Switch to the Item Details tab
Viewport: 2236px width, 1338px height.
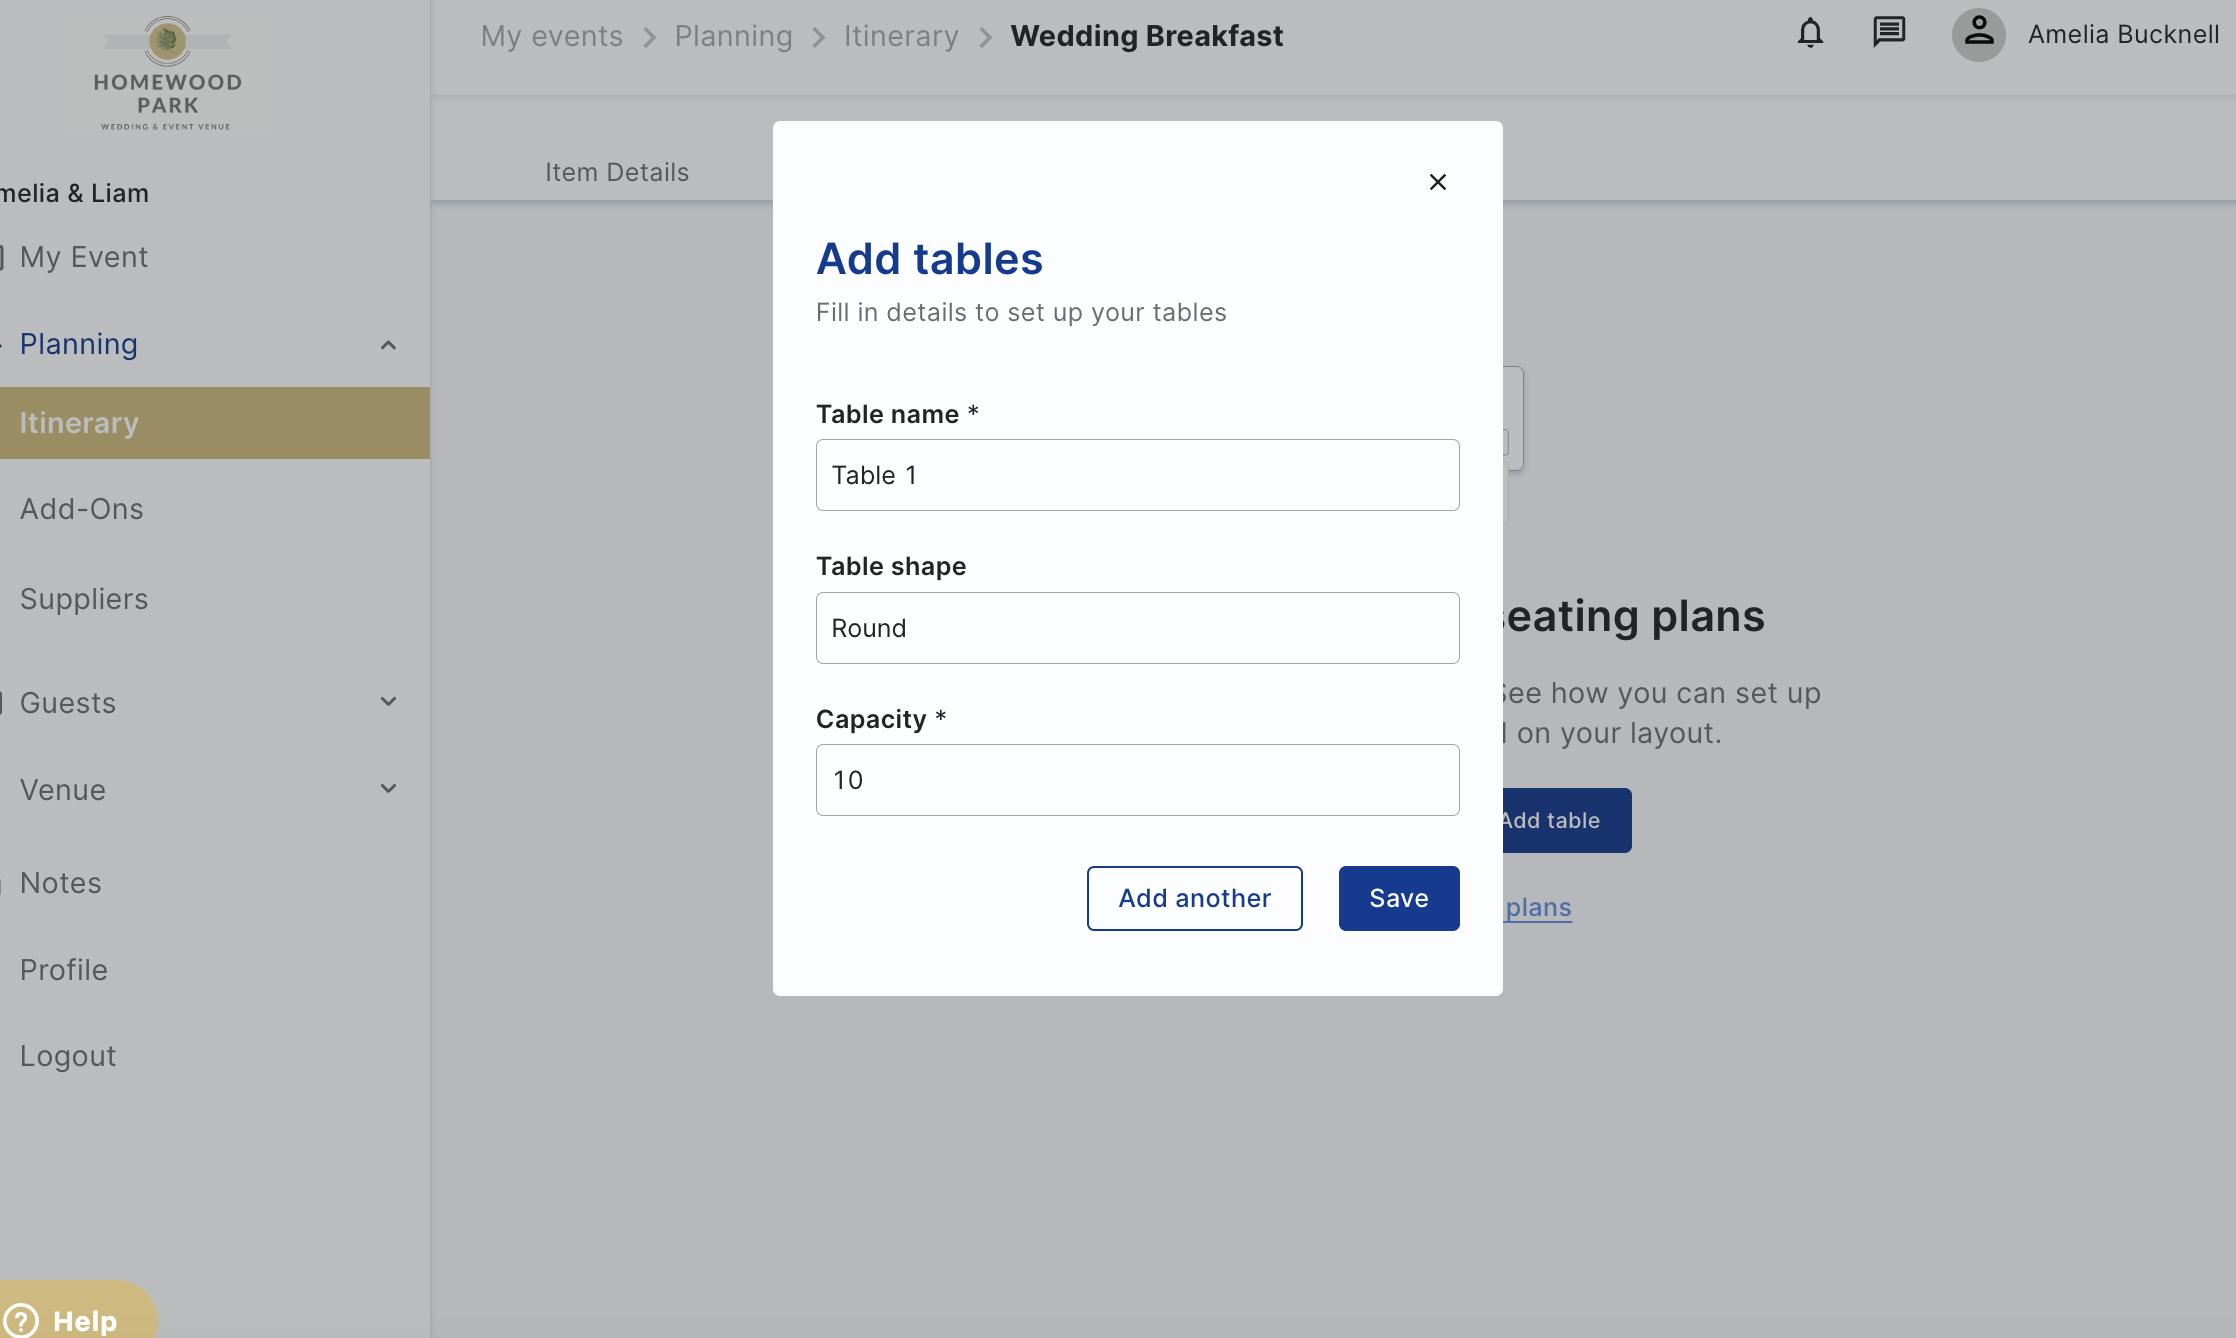point(617,172)
